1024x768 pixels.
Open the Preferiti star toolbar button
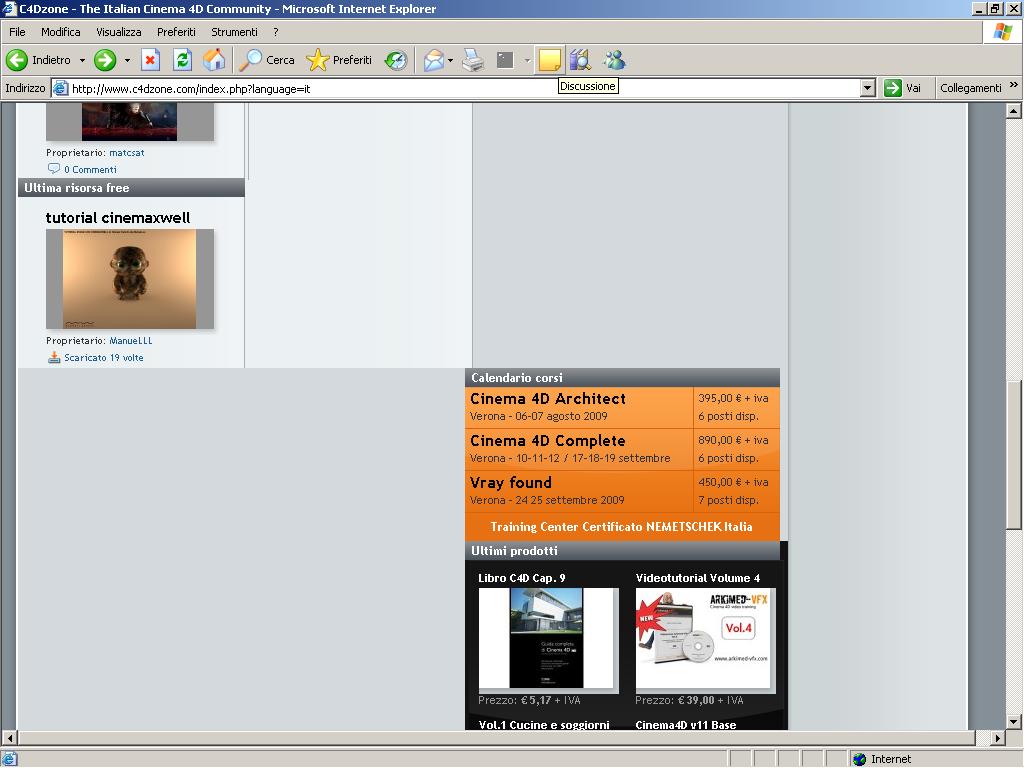(339, 60)
